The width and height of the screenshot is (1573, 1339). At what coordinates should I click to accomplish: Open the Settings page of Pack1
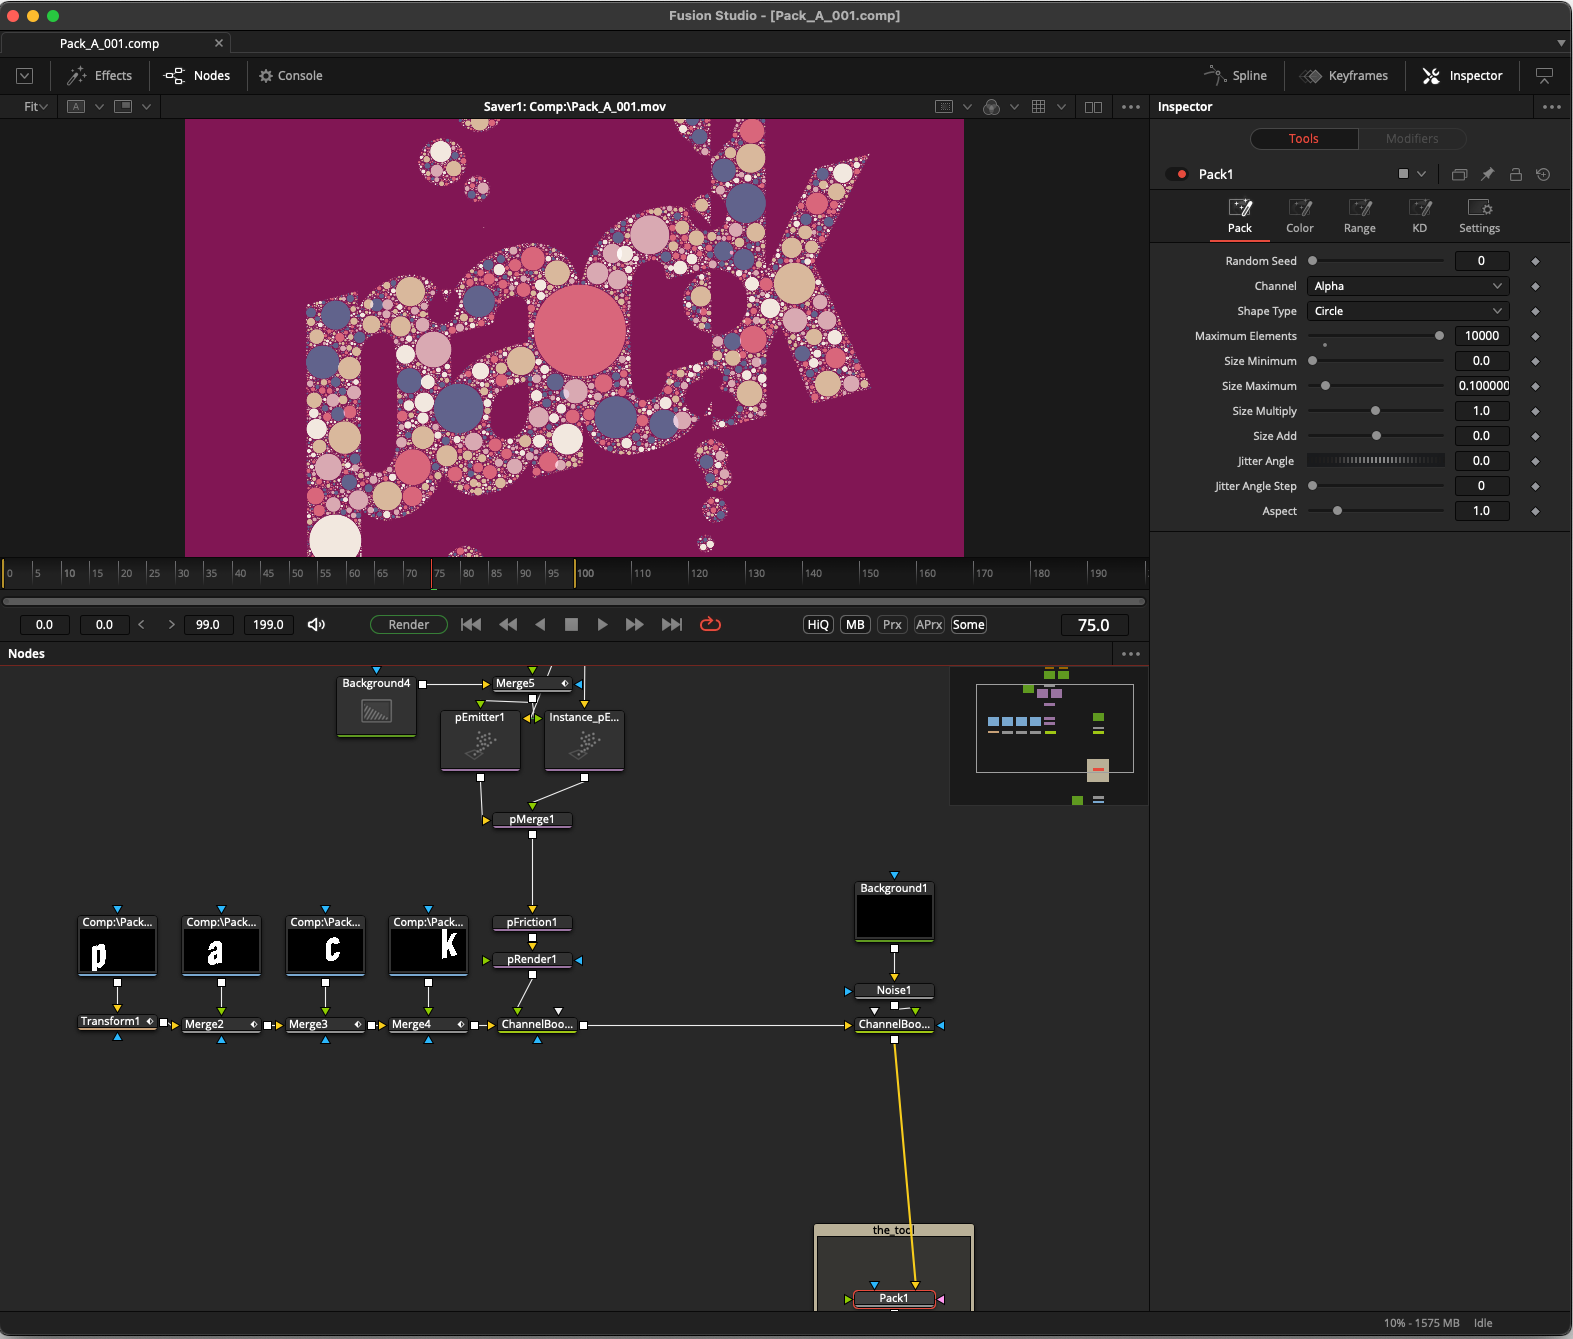point(1480,216)
